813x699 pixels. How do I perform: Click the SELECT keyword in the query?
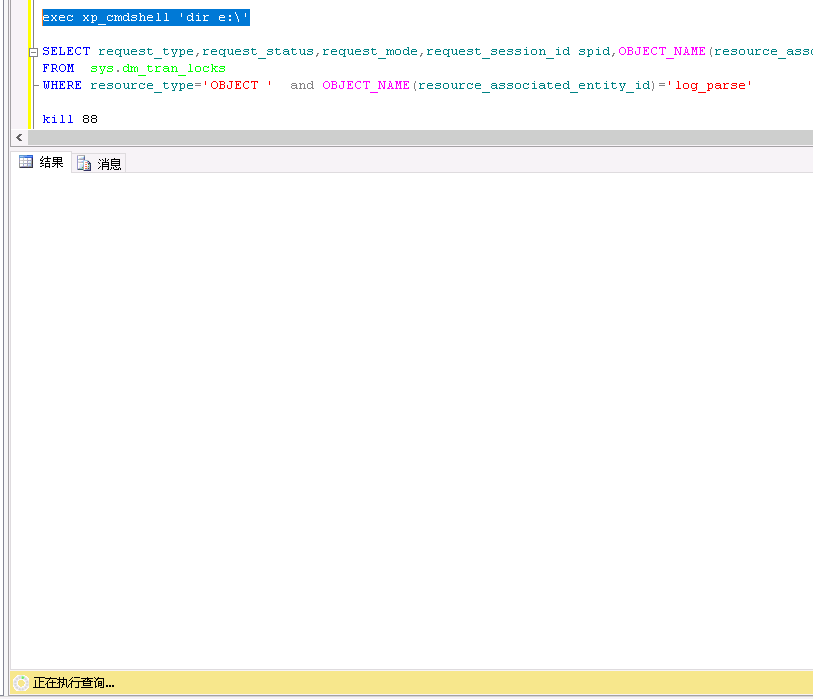tap(66, 52)
